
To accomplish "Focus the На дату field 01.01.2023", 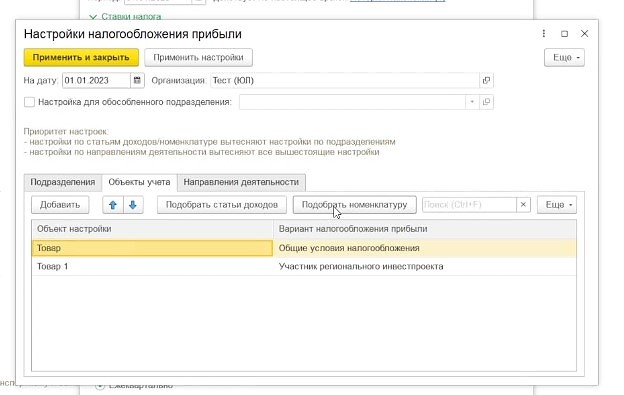I will pyautogui.click(x=96, y=80).
